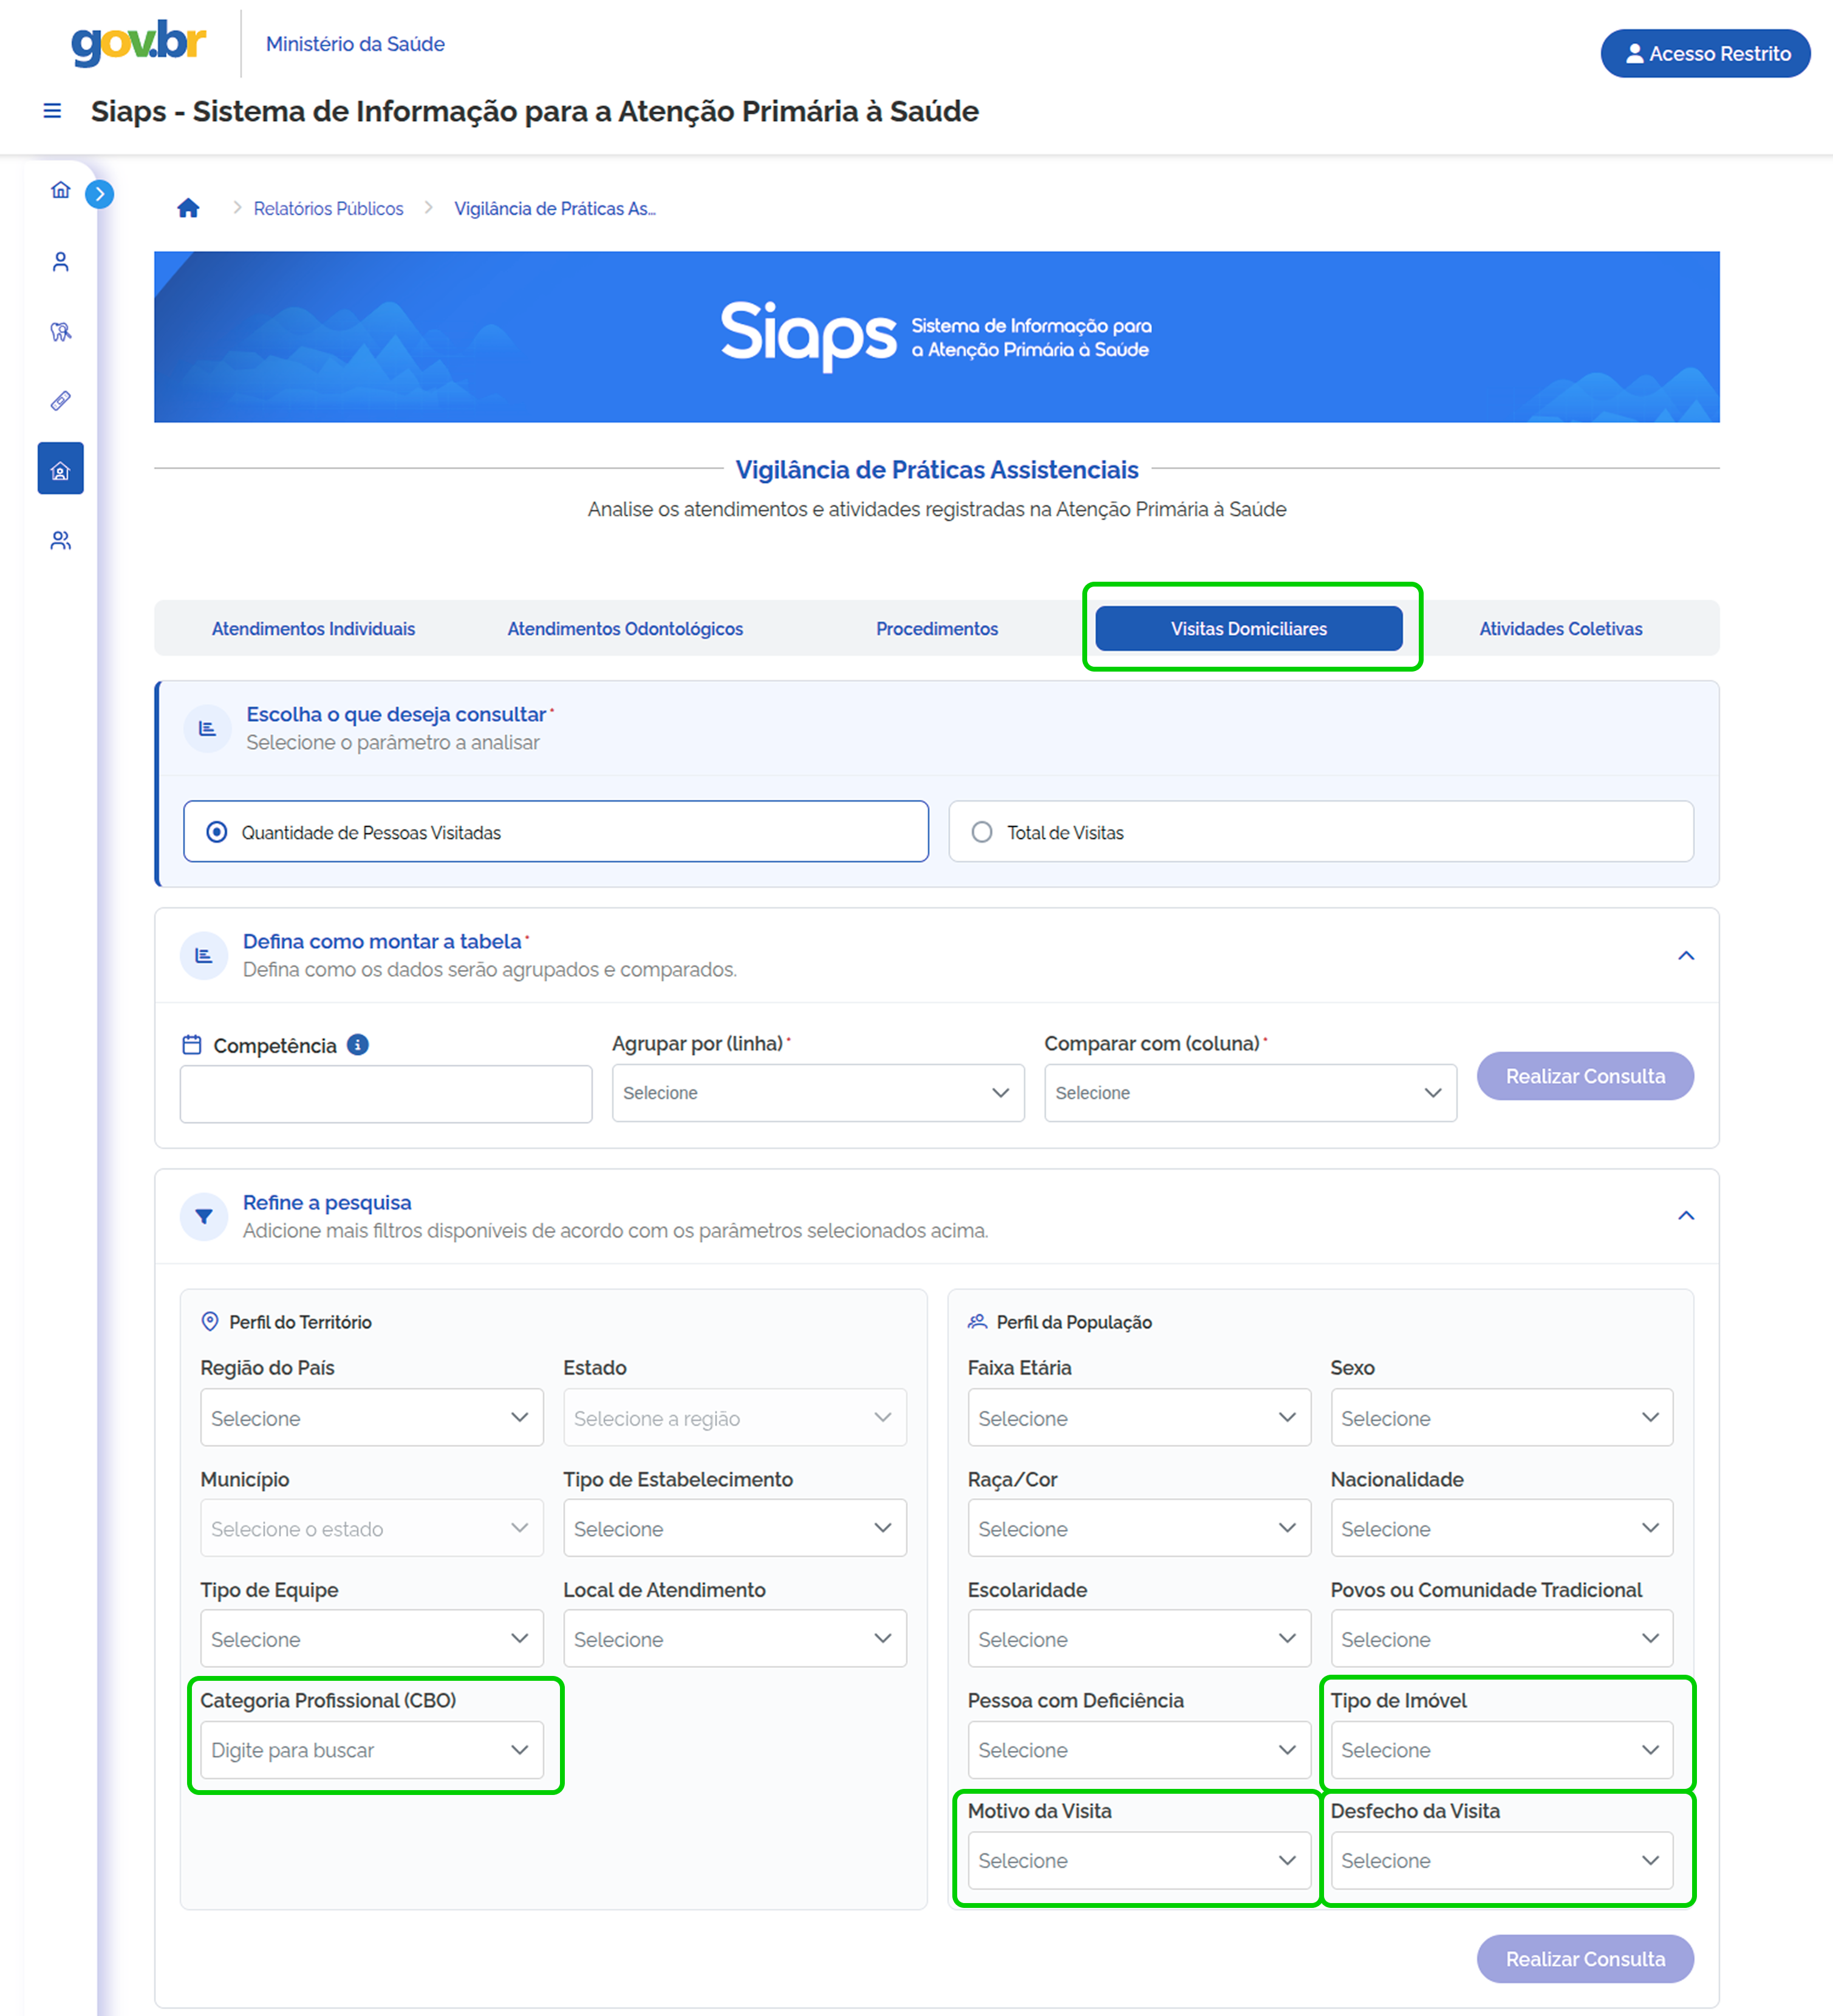Open Pessoa com Deficiência dropdown

tap(1139, 1750)
